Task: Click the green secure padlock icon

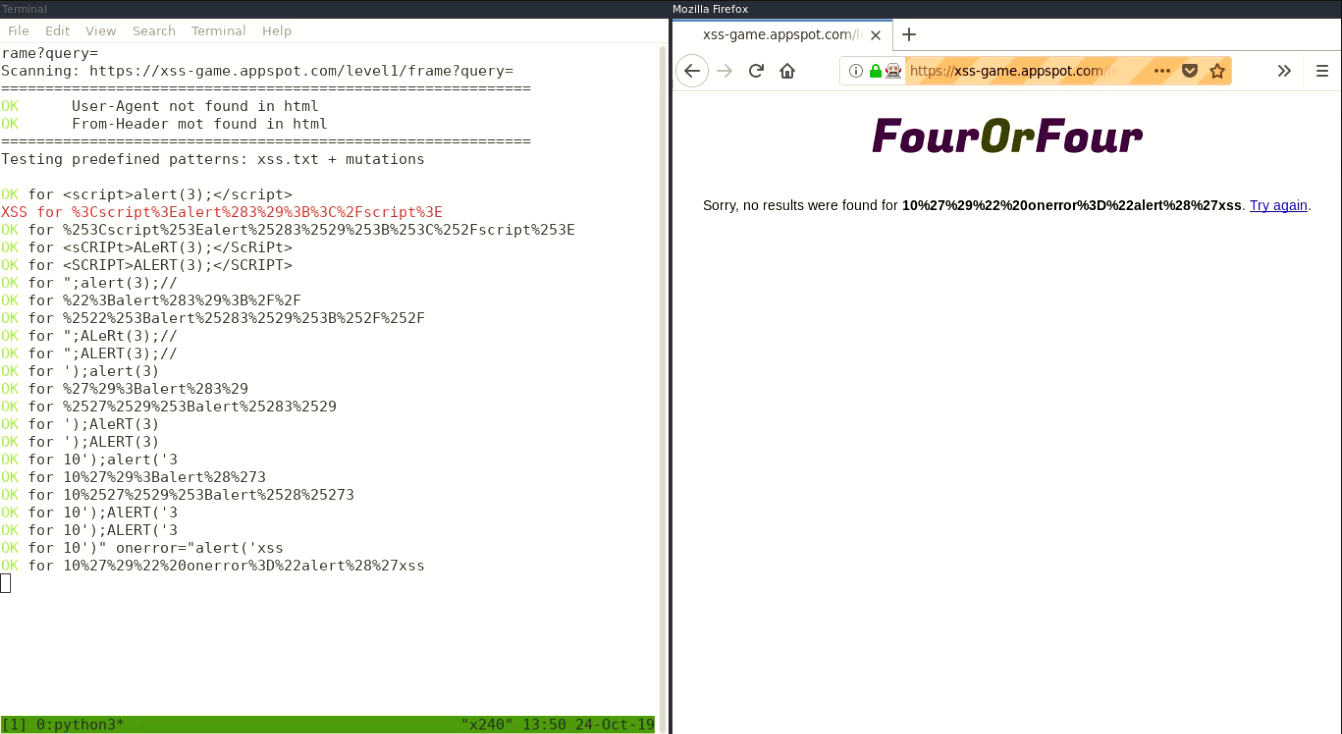Action: 875,71
